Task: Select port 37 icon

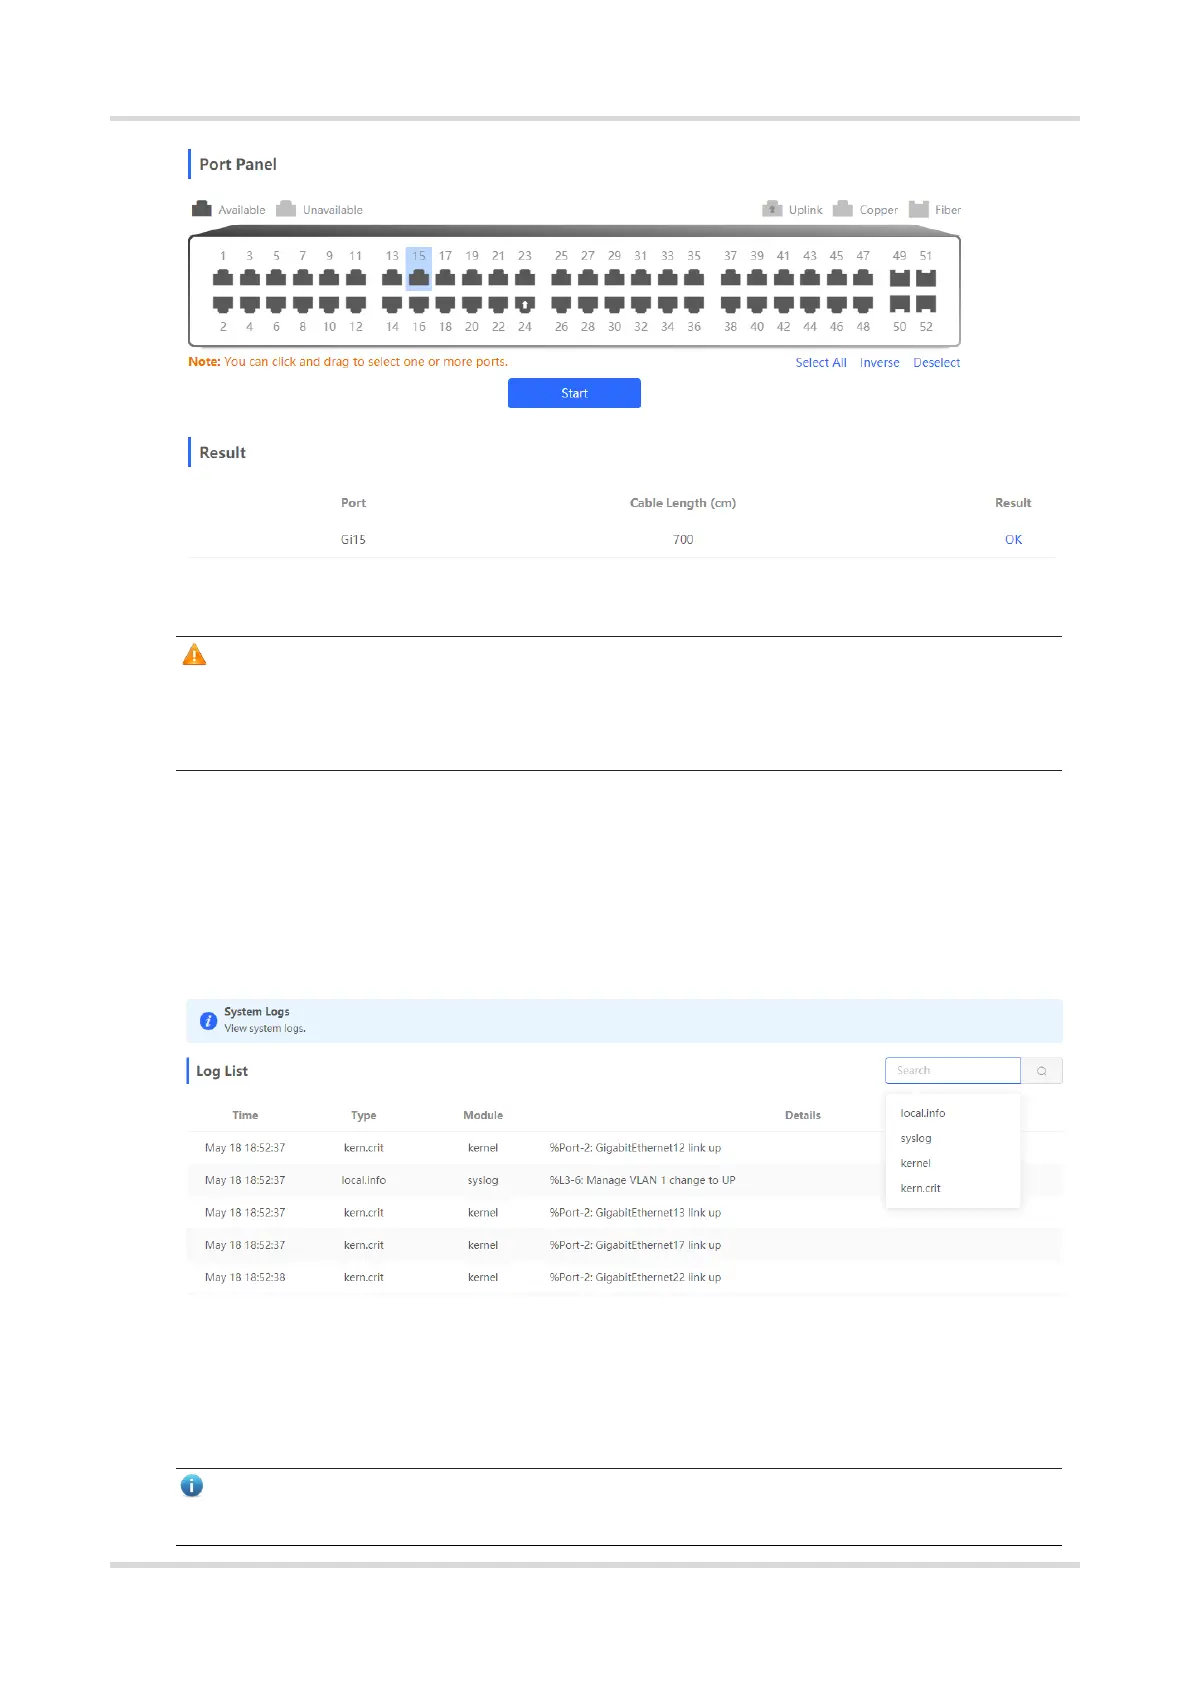Action: 731,277
